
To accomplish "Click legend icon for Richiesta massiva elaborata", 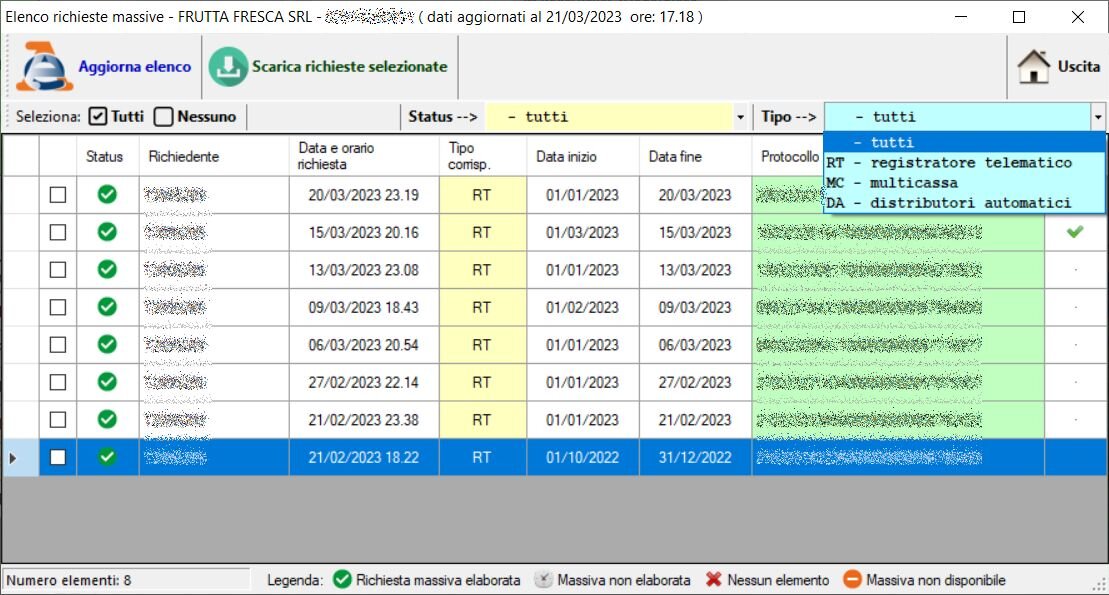I will (342, 580).
